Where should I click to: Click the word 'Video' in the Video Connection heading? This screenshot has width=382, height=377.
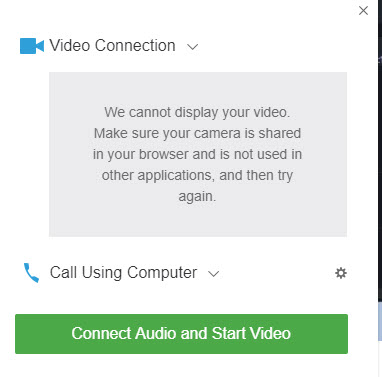click(70, 45)
